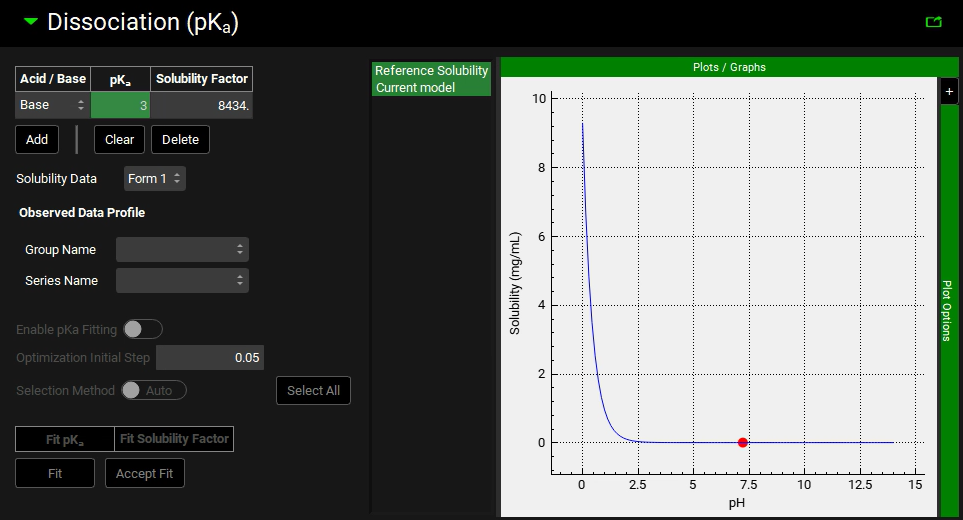This screenshot has height=520, width=963.
Task: Select the Plots / Graphs header tab
Action: pos(729,67)
